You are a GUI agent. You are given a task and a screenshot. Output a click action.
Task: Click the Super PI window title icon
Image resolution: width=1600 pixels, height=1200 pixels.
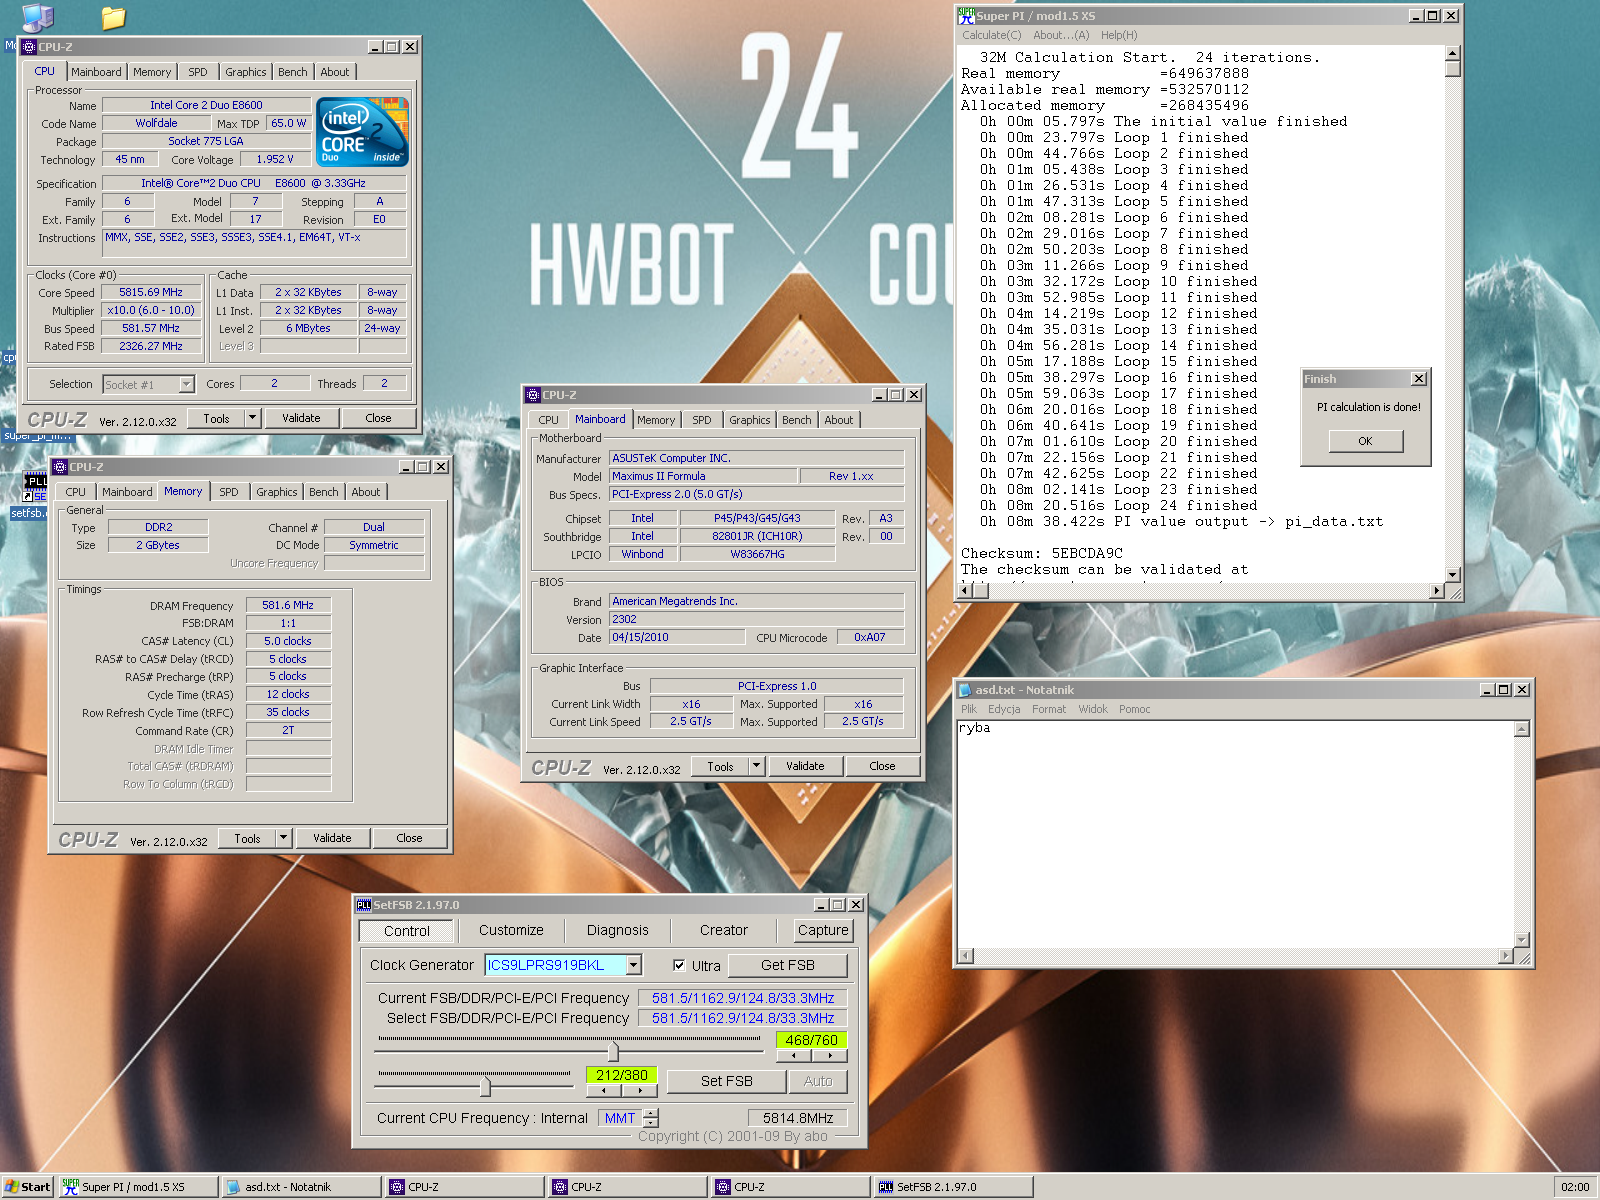pyautogui.click(x=966, y=15)
